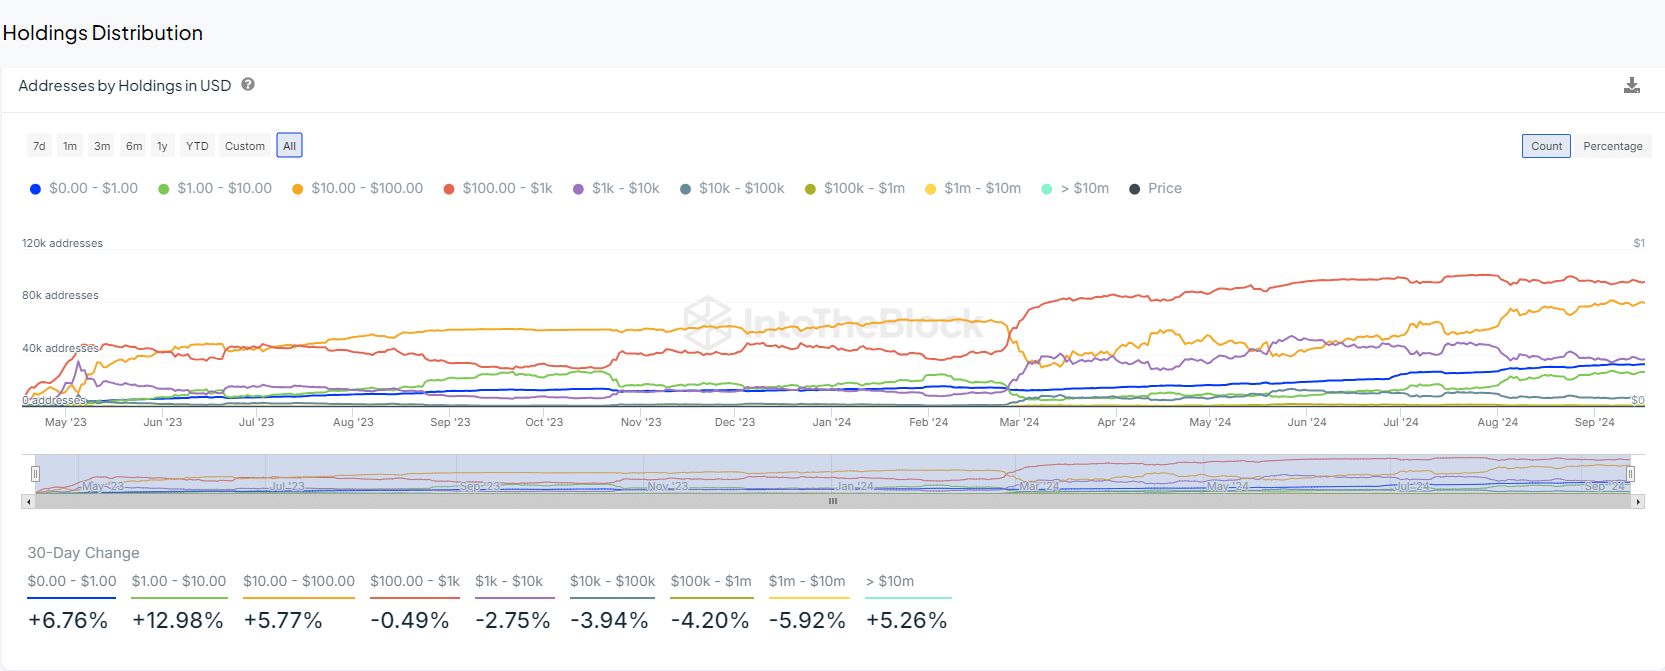Click the left scroll arrow of navigator
This screenshot has width=1665, height=671.
28,502
